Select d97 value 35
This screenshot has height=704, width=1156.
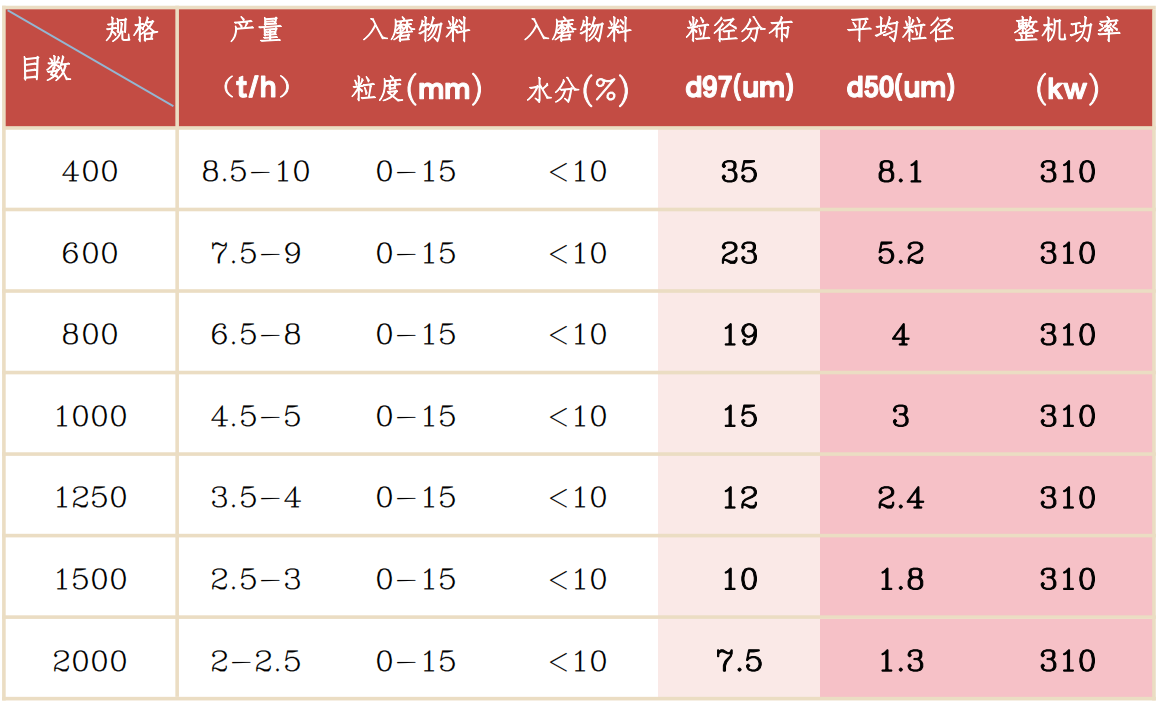pos(739,172)
